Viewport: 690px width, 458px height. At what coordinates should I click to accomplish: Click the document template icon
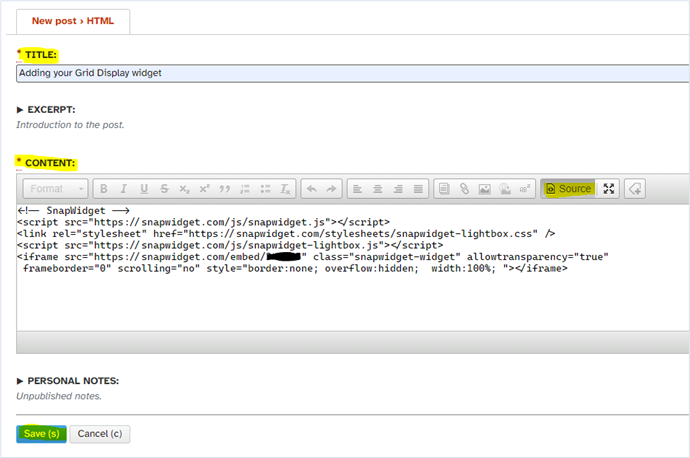pyautogui.click(x=444, y=189)
